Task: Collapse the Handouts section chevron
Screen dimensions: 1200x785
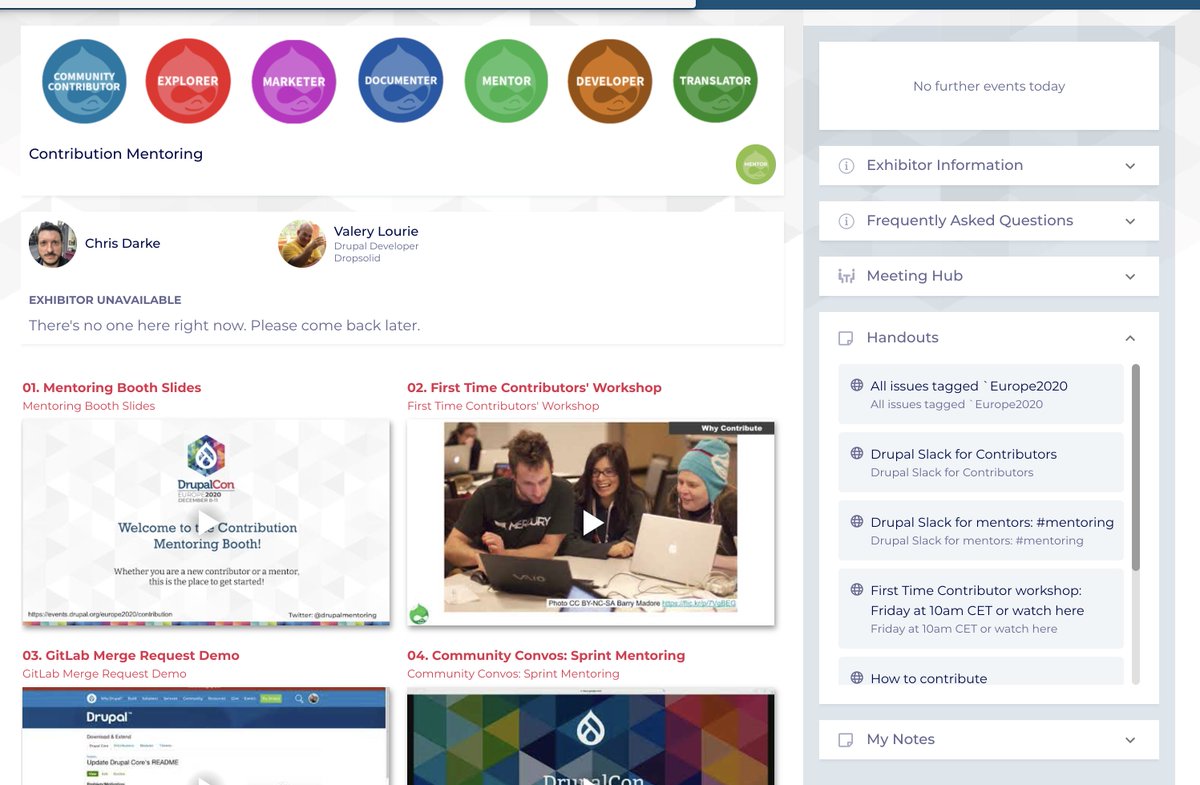Action: tap(1130, 338)
